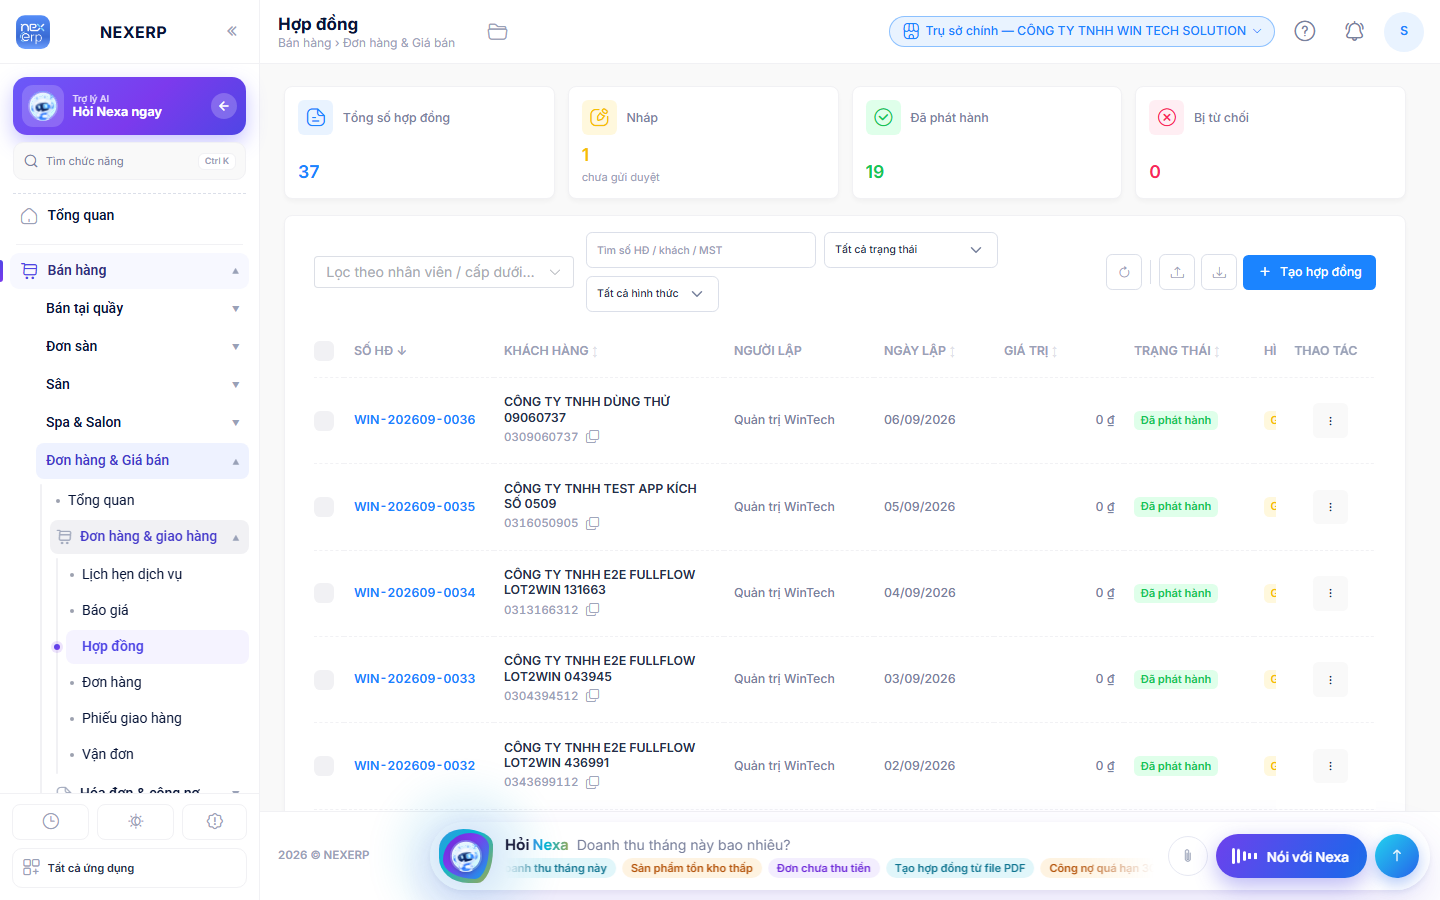Screen dimensions: 1440x900
Task: Toggle the brightness theme icon in the sidebar footer
Action: pyautogui.click(x=136, y=821)
